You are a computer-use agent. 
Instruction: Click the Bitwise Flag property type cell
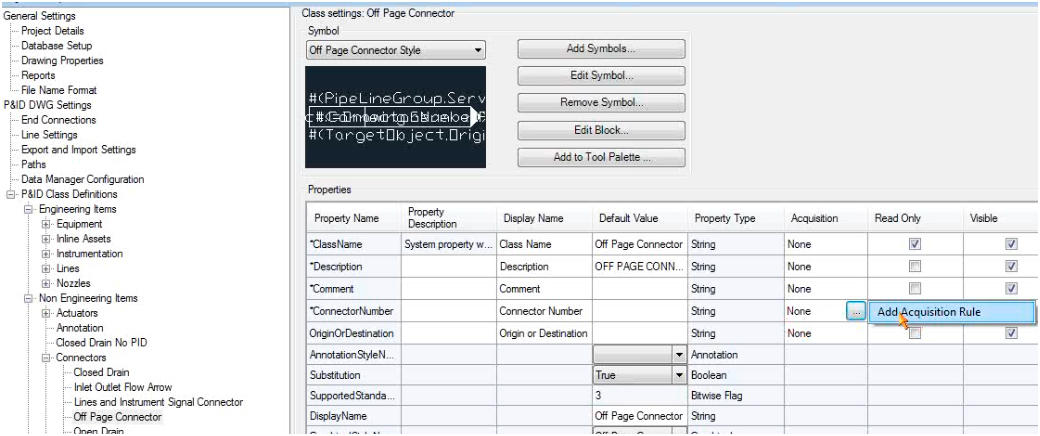[735, 396]
